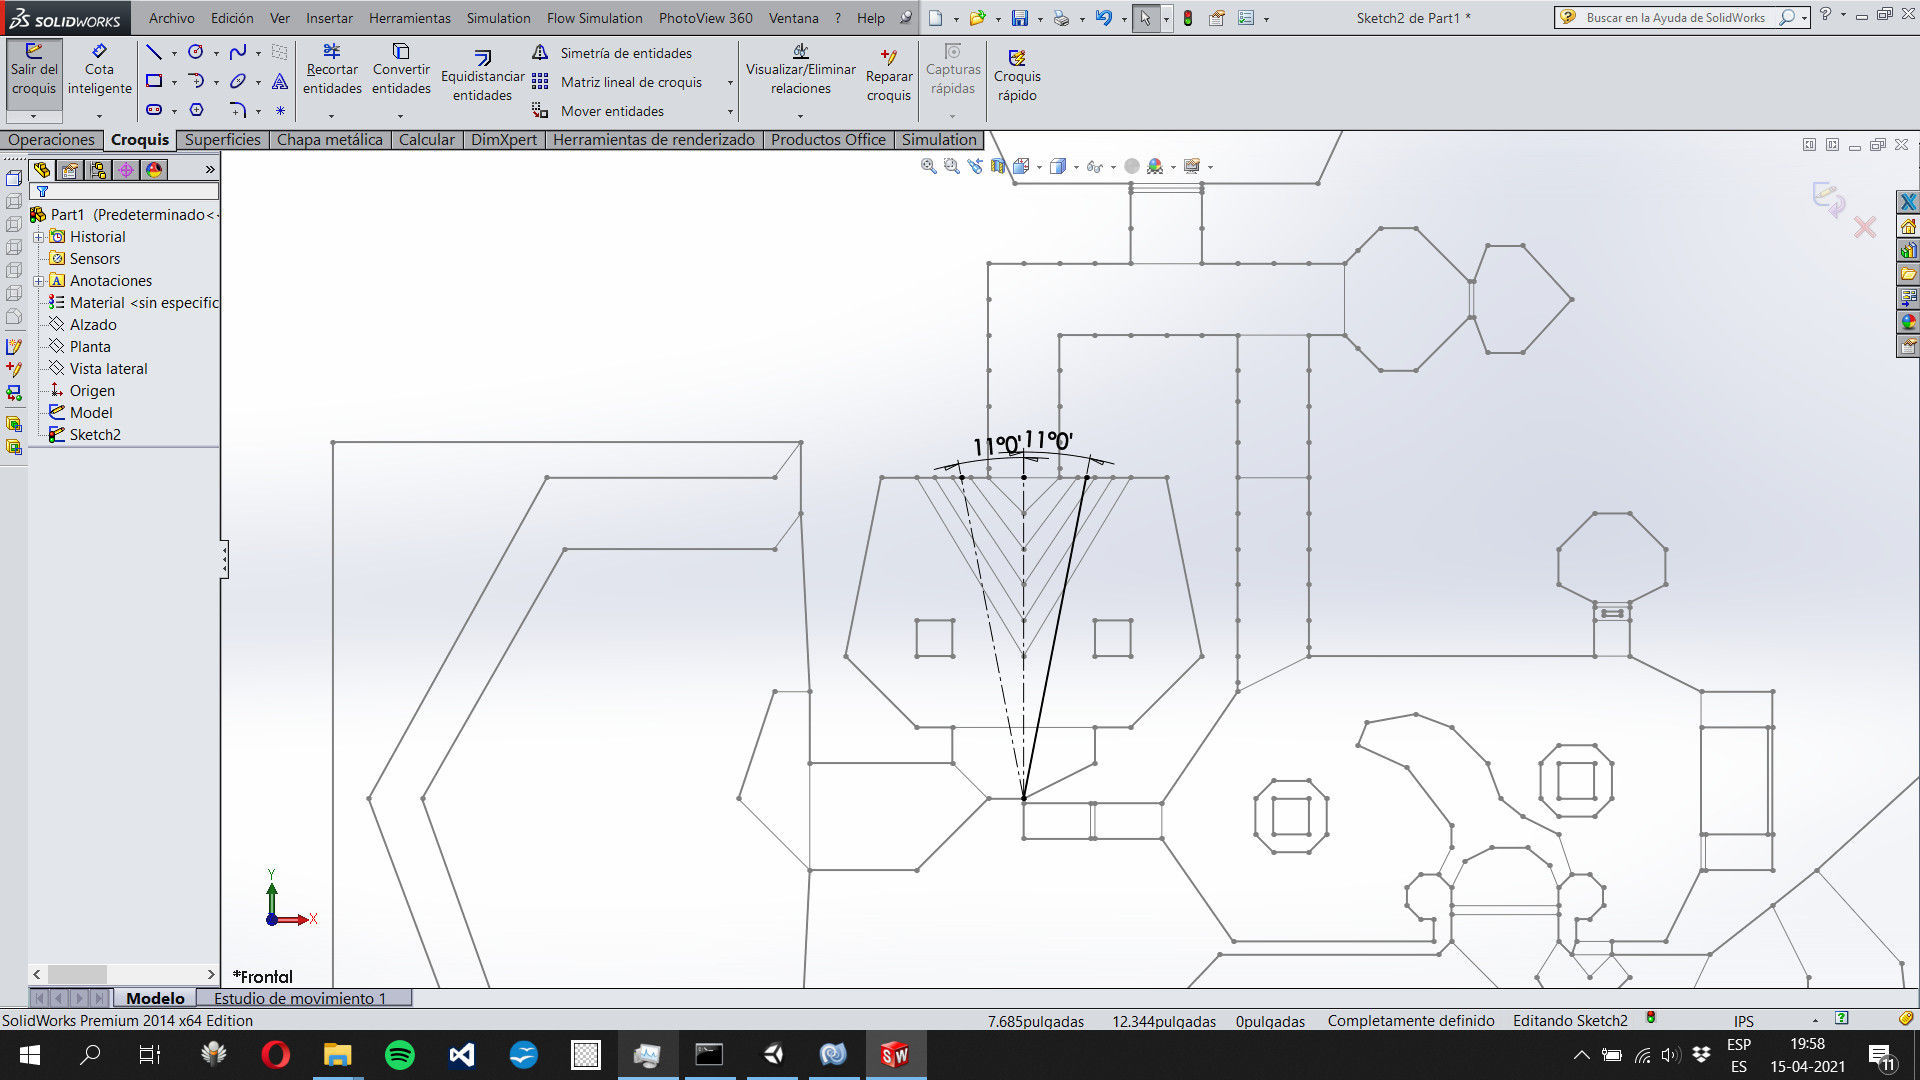This screenshot has width=1920, height=1080.
Task: Click Reparar croquis tool
Action: 888,76
